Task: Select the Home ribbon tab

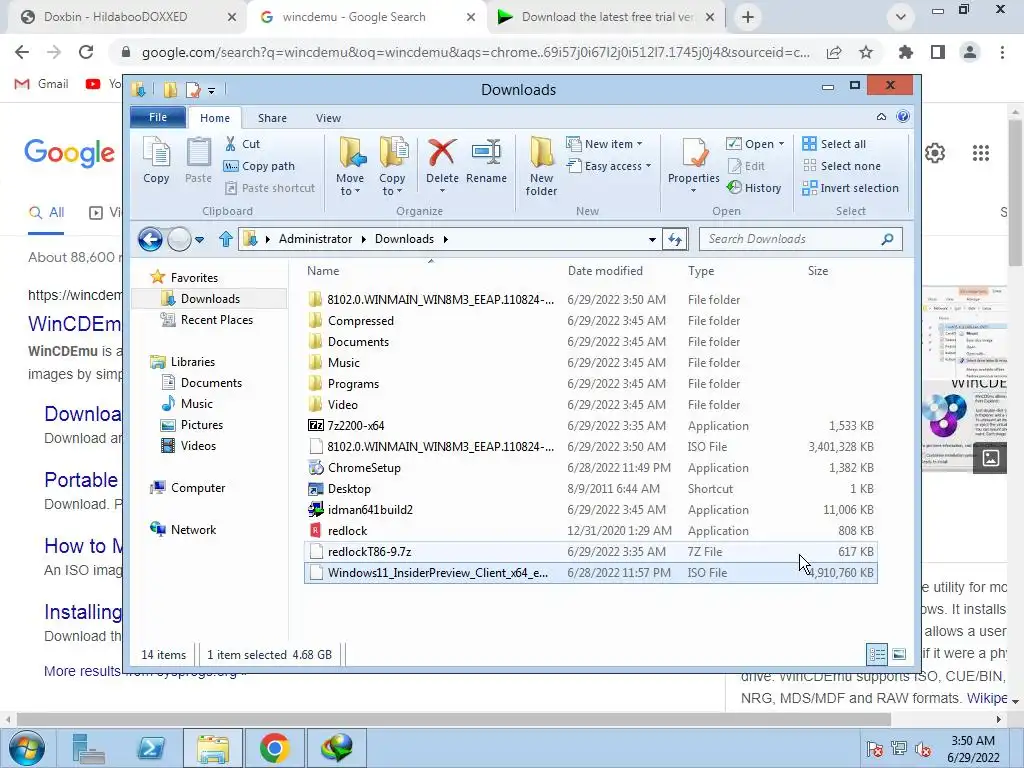Action: (215, 118)
